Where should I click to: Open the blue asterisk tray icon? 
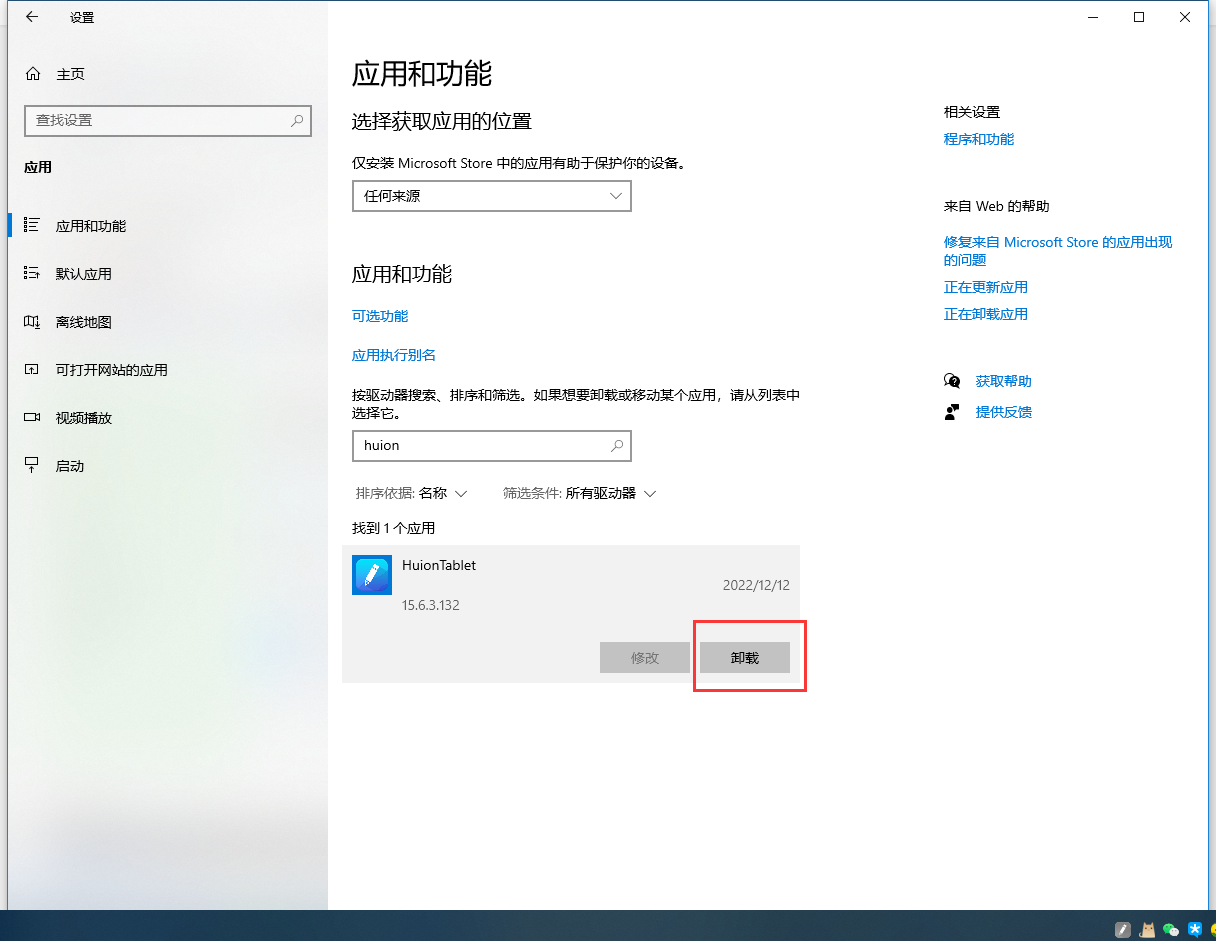1195,930
